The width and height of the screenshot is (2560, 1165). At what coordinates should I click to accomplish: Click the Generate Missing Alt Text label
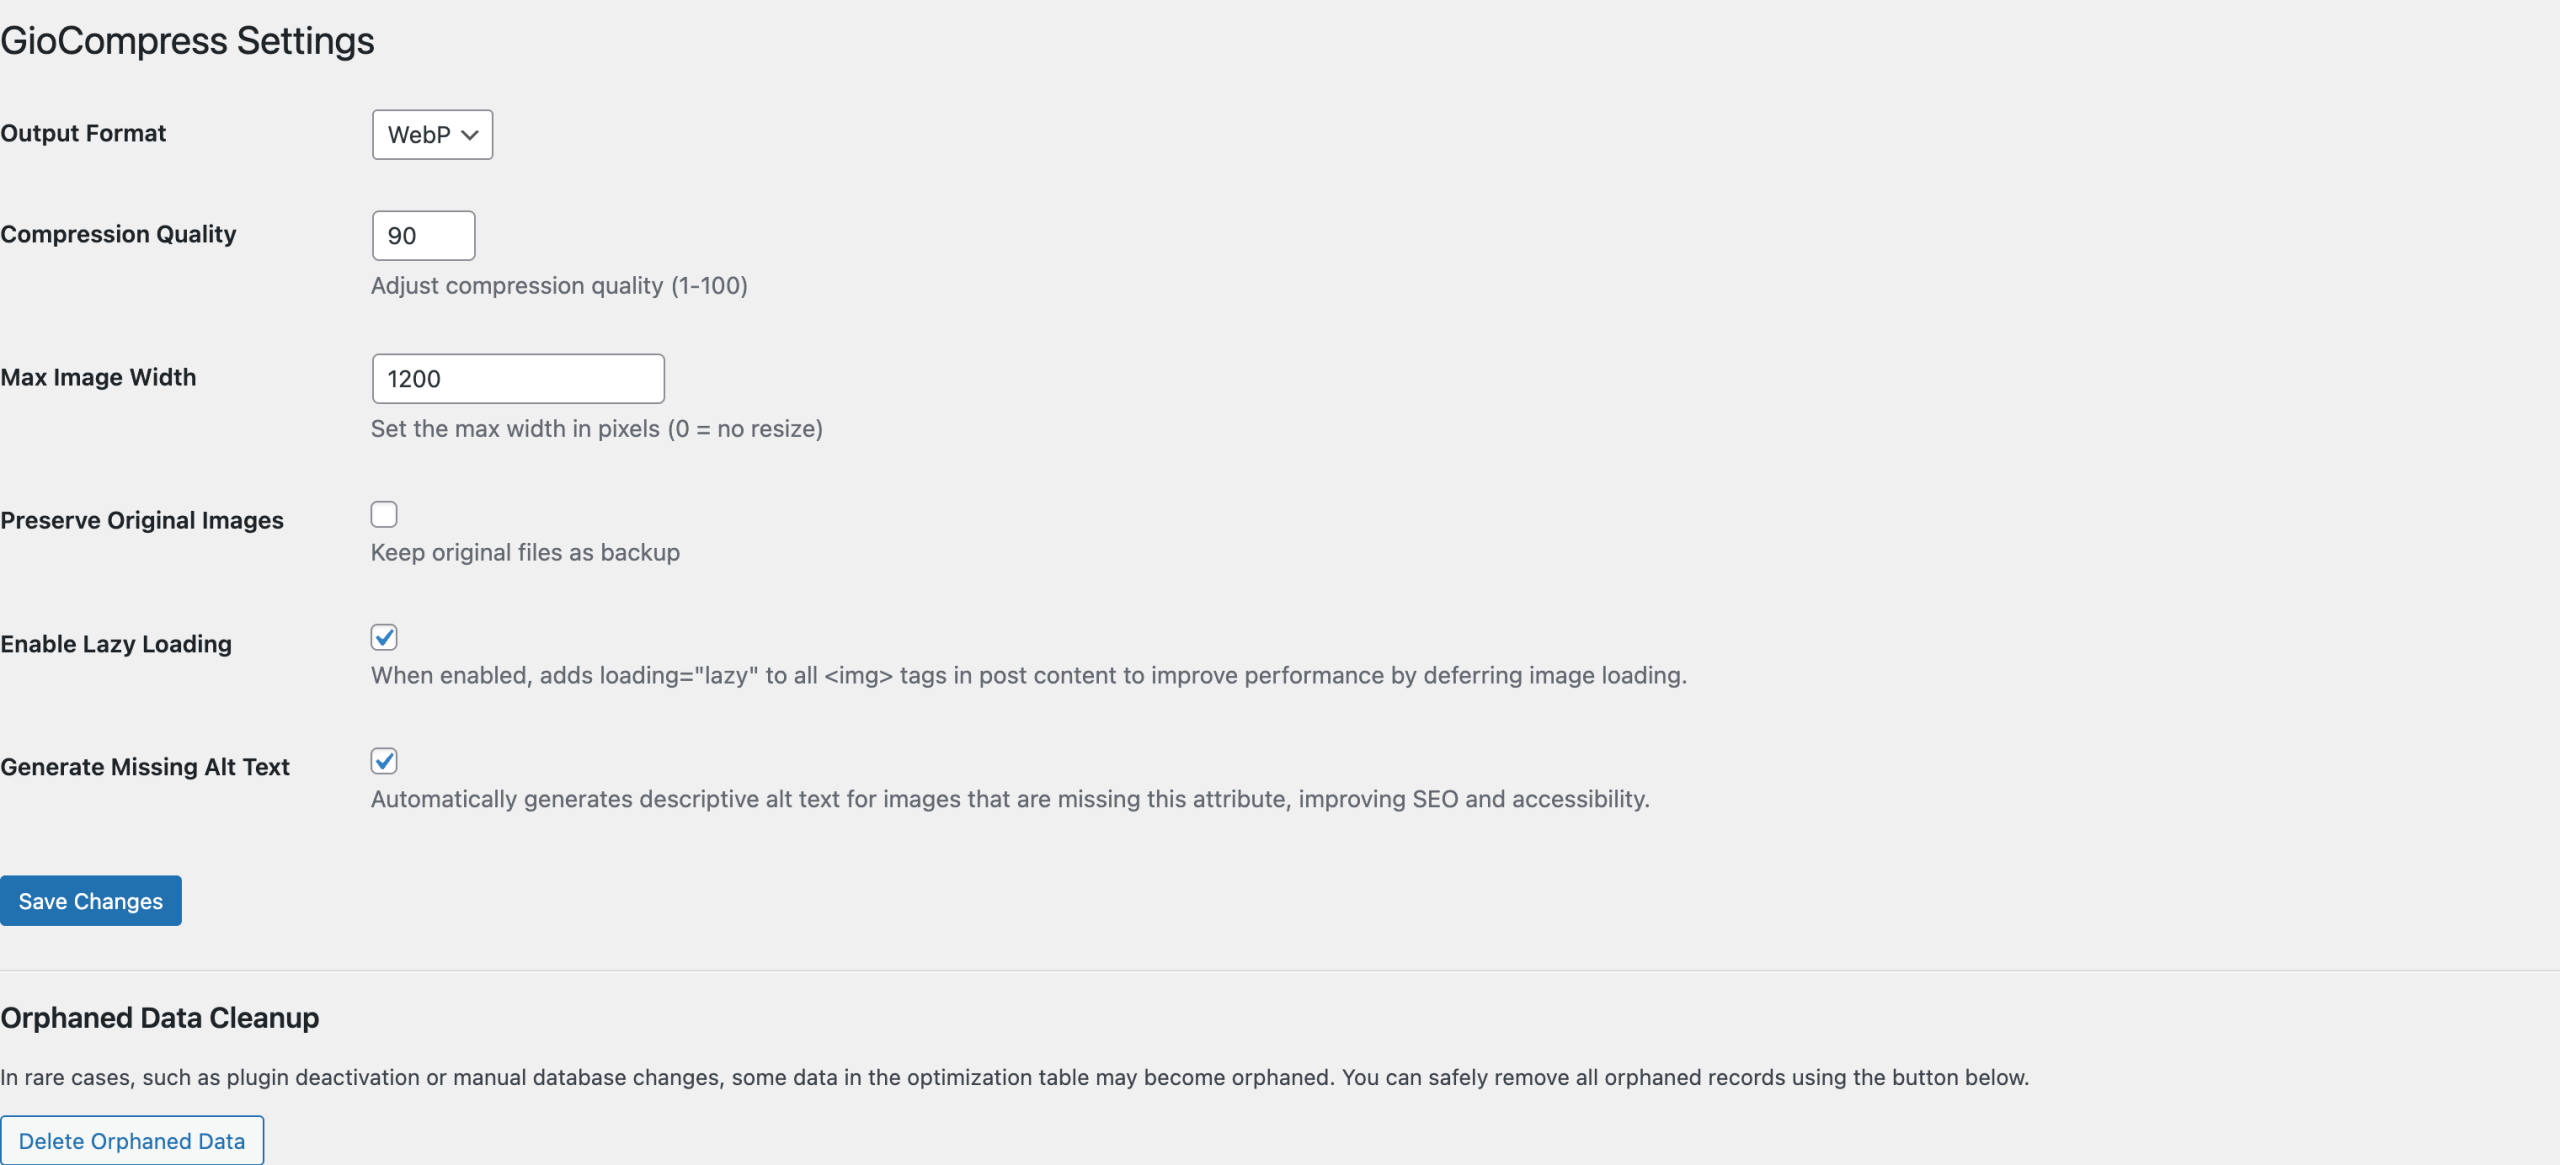(145, 767)
